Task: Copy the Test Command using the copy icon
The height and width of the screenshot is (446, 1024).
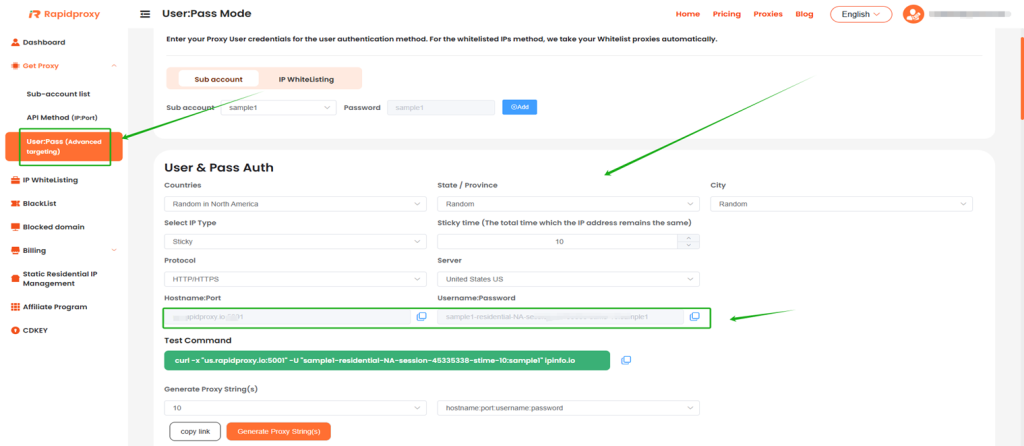Action: tap(626, 360)
